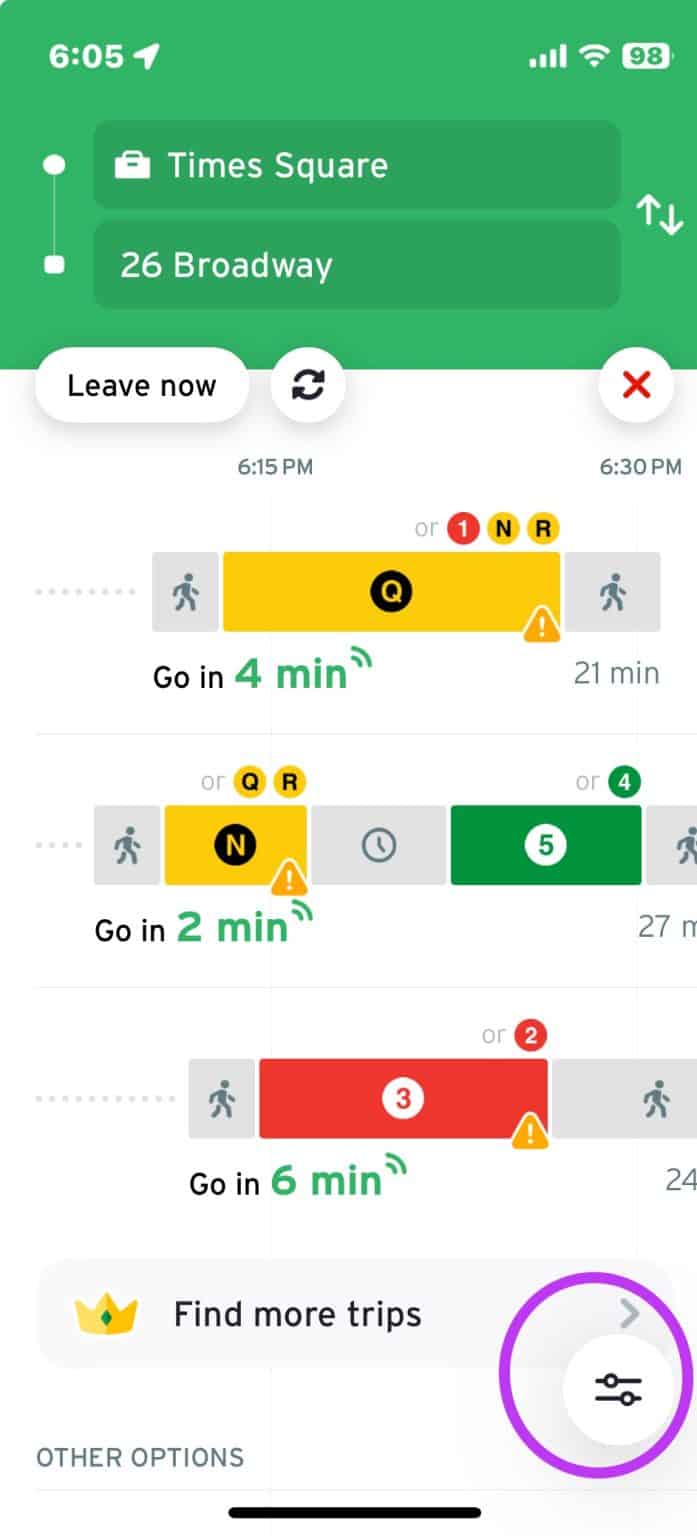Tap the 5 train badge on green route
Viewport: 697px width, 1536px height.
pos(545,845)
